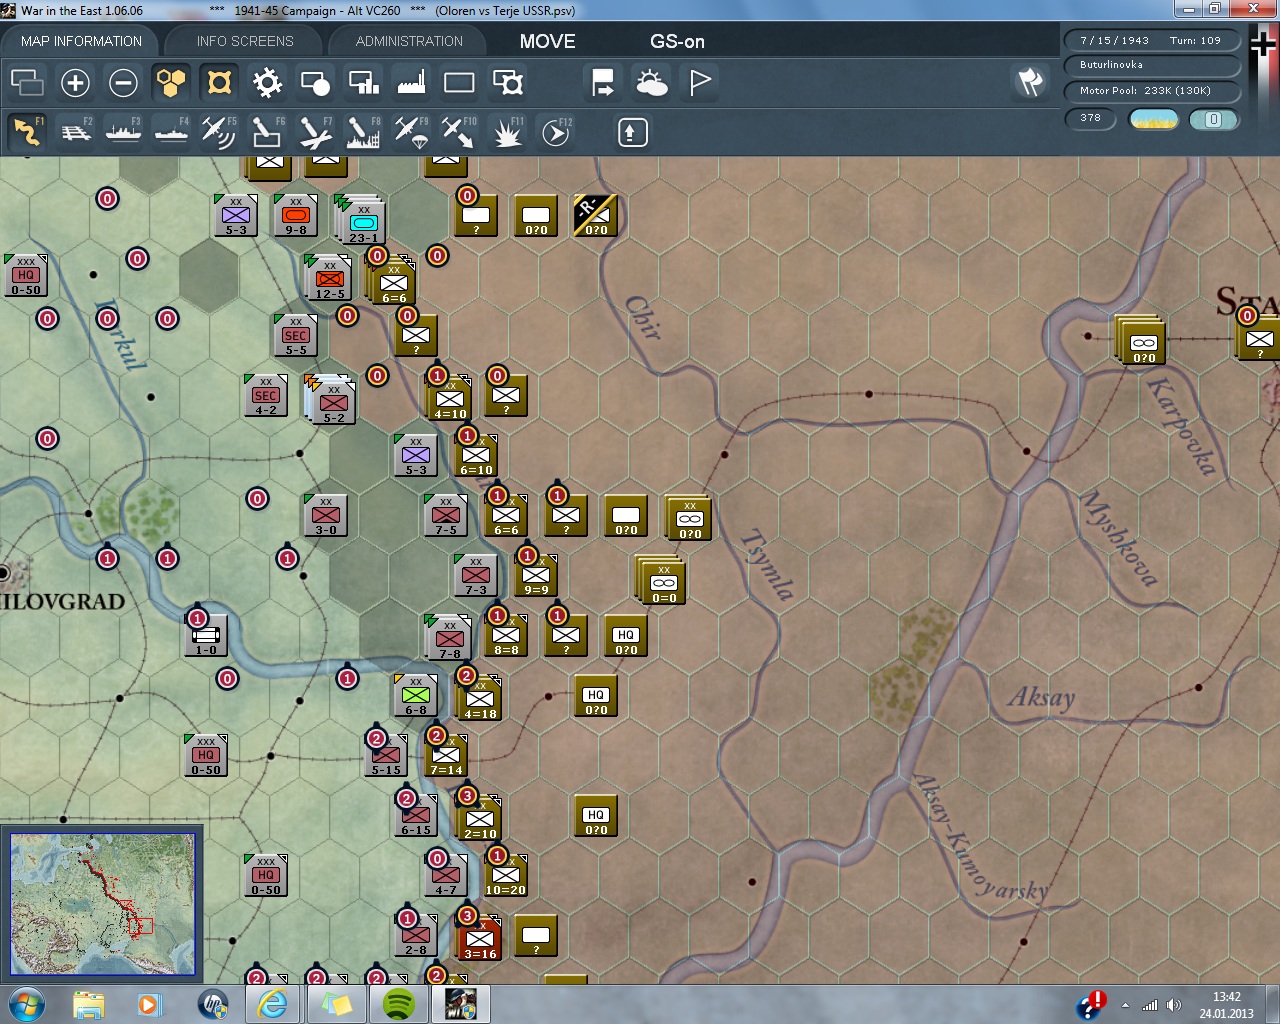Select the F6 bomb unit mode

[267, 132]
